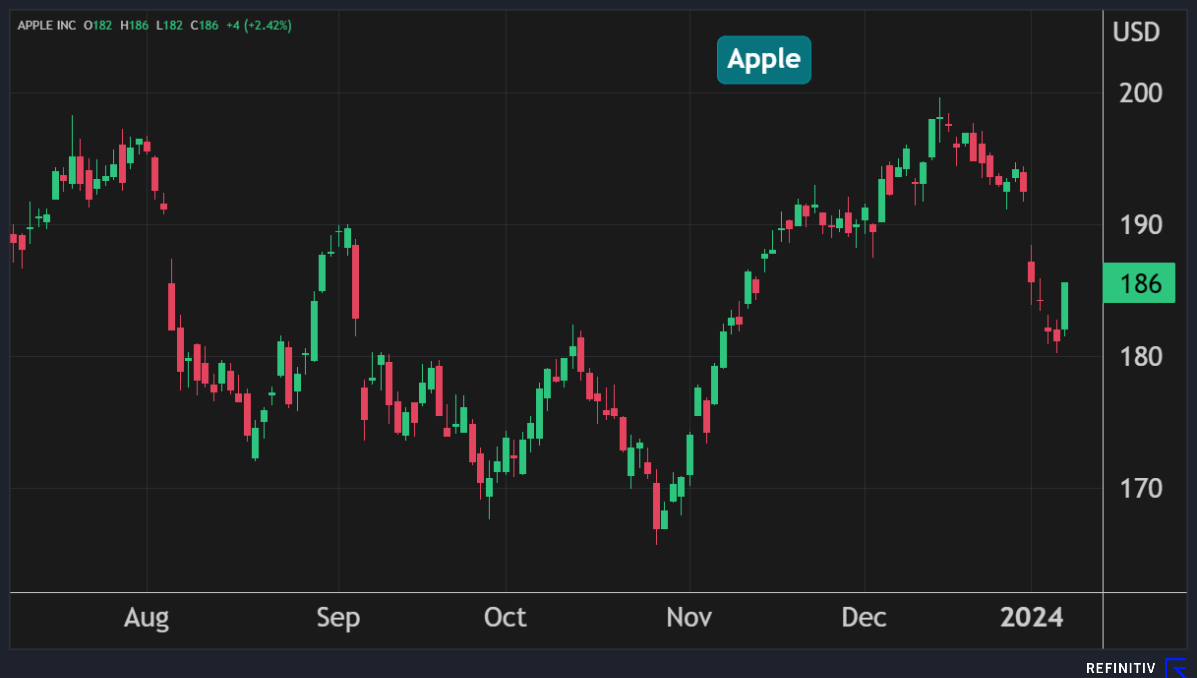Image resolution: width=1197 pixels, height=678 pixels.
Task: Select the 2024 marker on time axis
Action: (1032, 618)
